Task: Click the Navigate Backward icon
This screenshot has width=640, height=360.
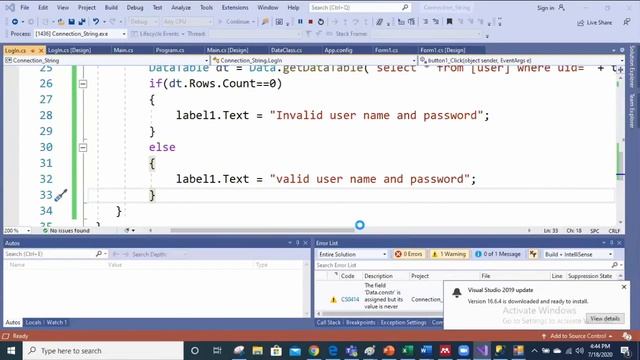Action: coord(15,22)
